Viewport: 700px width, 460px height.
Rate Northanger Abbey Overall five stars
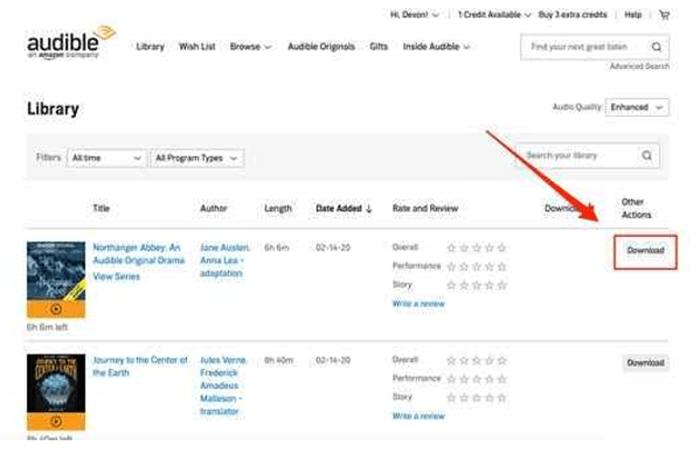(x=502, y=247)
